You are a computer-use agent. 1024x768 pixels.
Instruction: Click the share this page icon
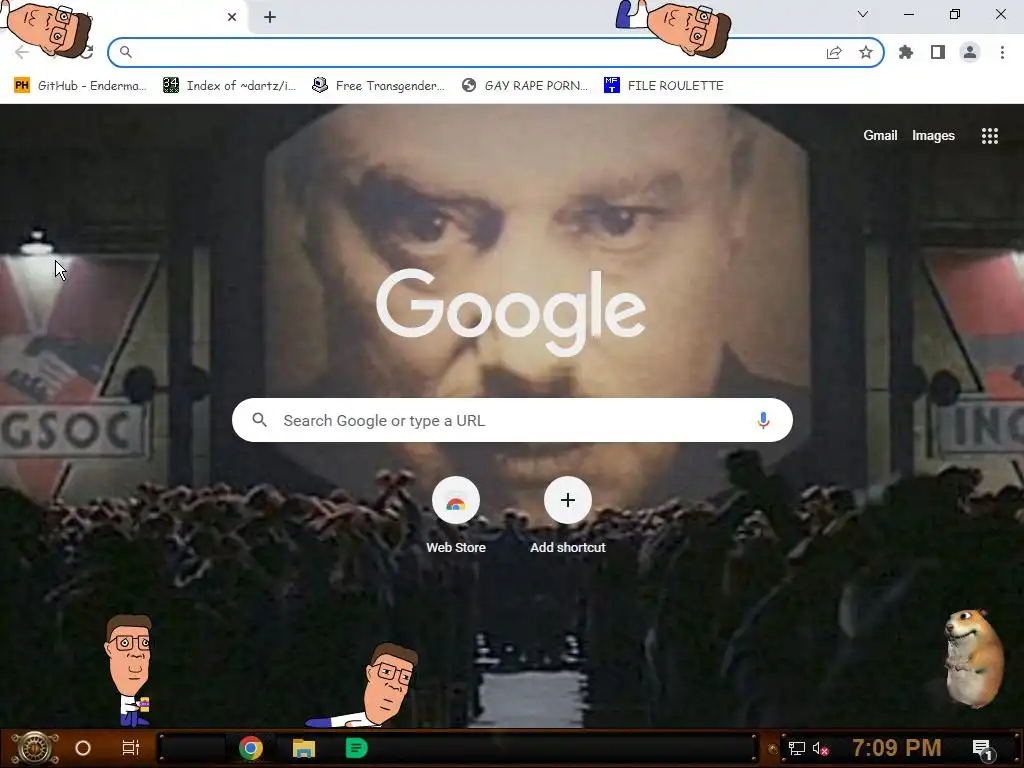tap(834, 52)
